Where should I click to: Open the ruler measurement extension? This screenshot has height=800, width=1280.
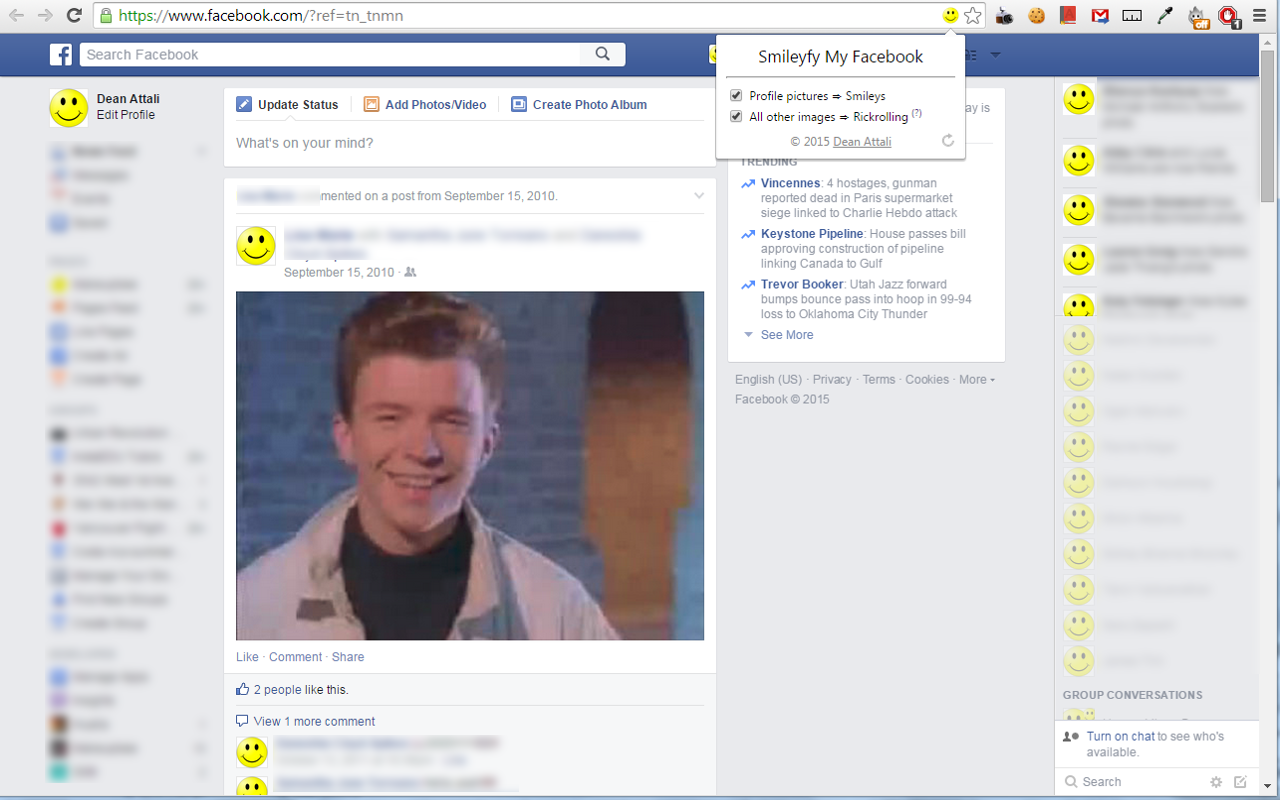coord(1132,15)
